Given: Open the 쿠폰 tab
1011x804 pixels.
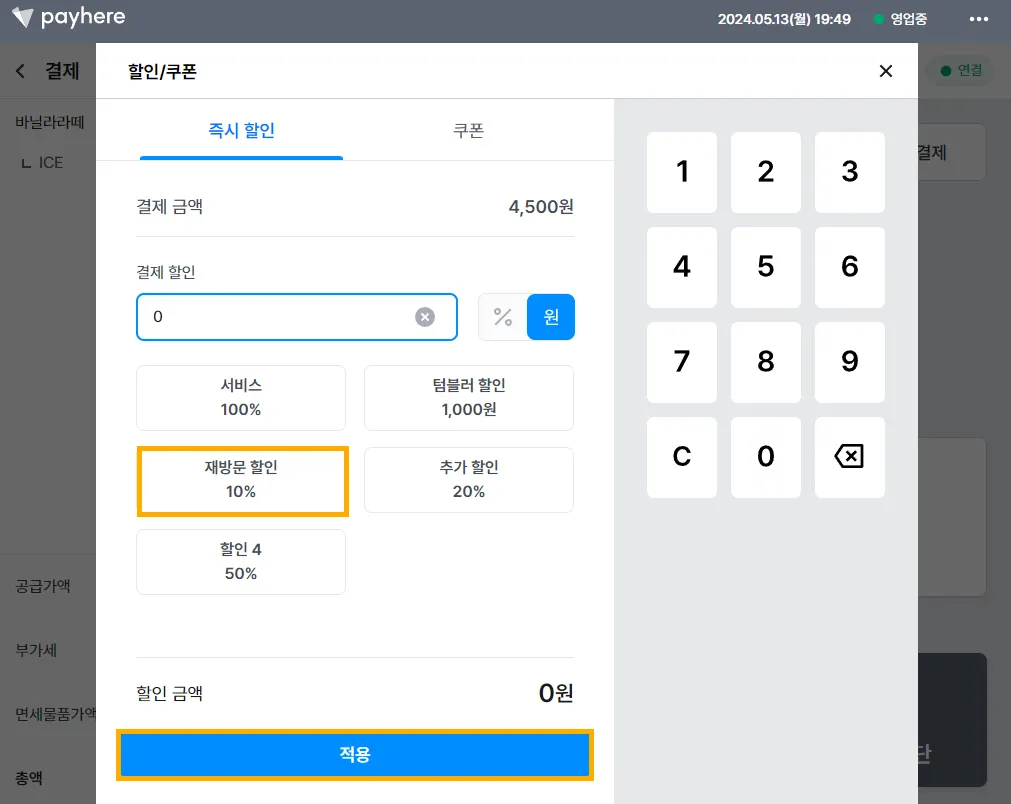Looking at the screenshot, I should 469,130.
